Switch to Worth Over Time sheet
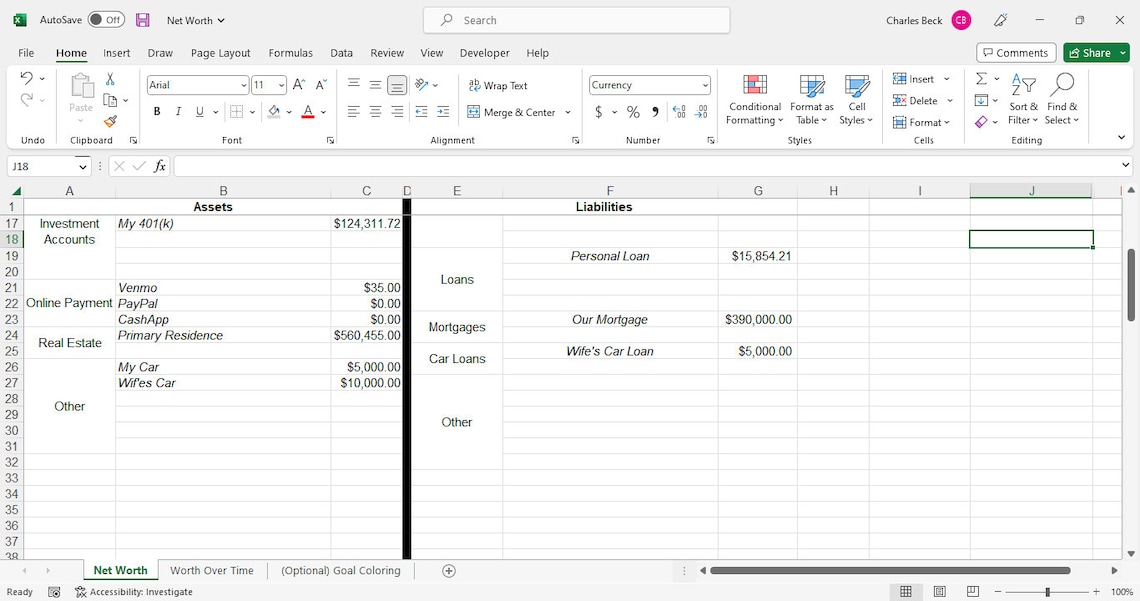The width and height of the screenshot is (1140, 601). click(212, 570)
